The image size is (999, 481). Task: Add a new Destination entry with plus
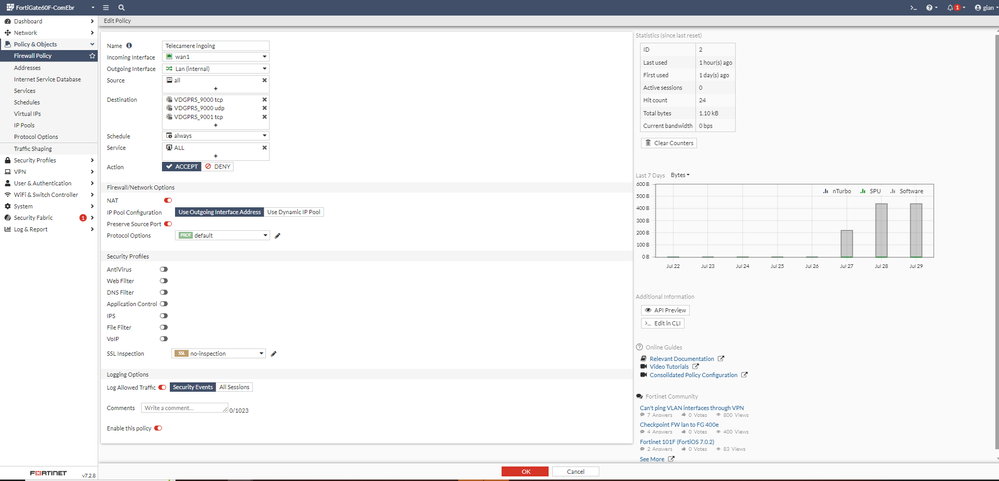coord(215,126)
